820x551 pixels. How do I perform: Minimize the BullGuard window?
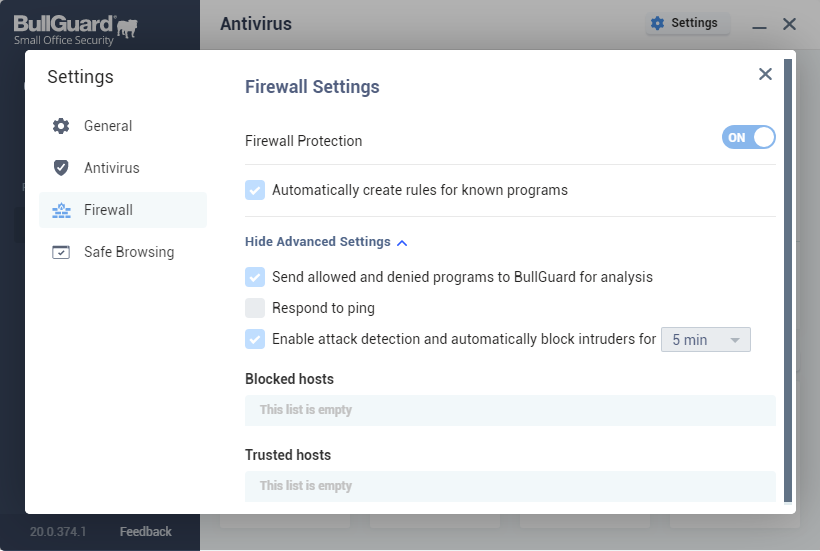point(760,24)
